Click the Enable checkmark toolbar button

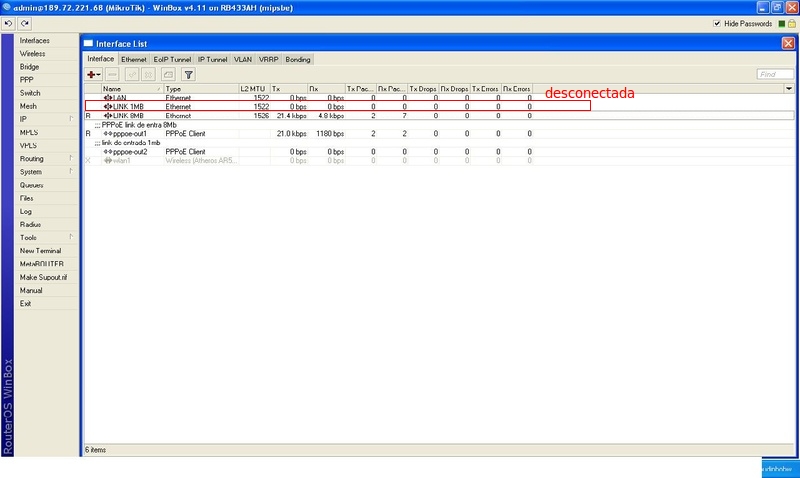click(x=132, y=74)
